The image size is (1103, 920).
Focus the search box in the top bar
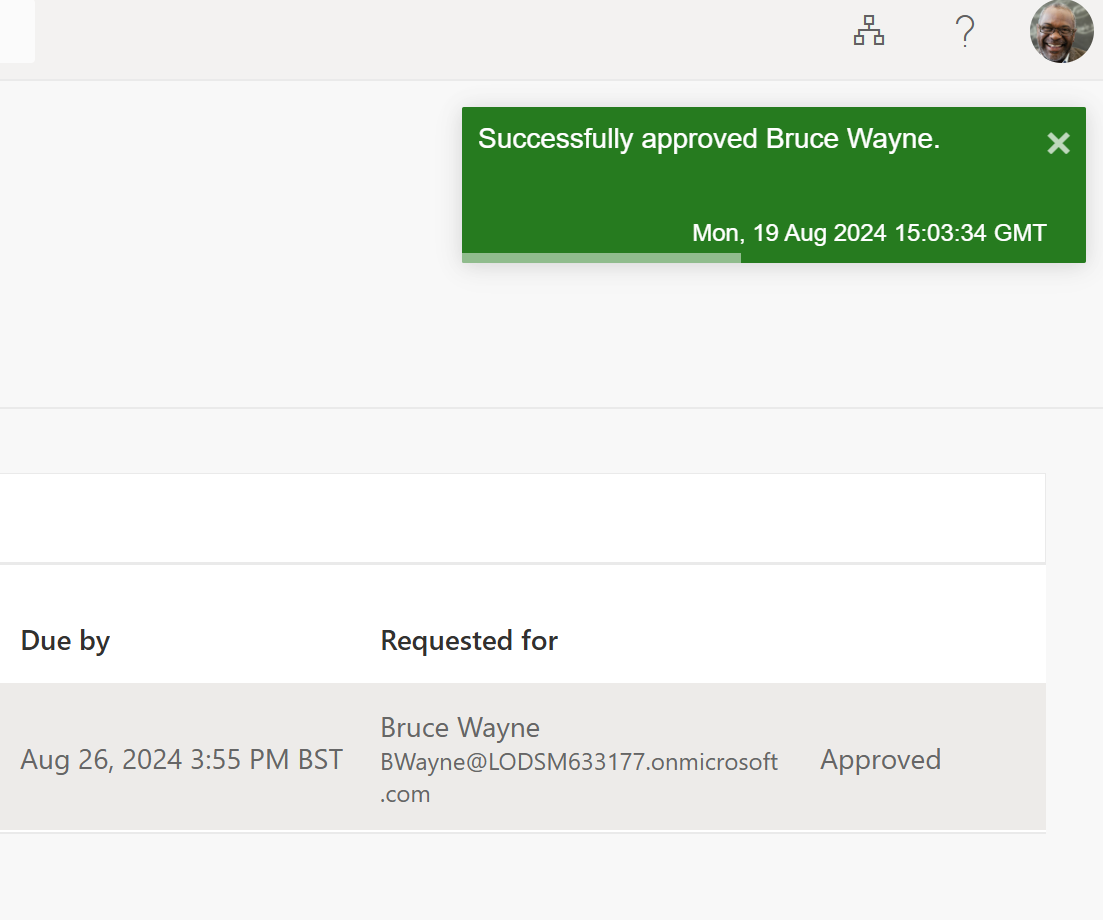16,32
